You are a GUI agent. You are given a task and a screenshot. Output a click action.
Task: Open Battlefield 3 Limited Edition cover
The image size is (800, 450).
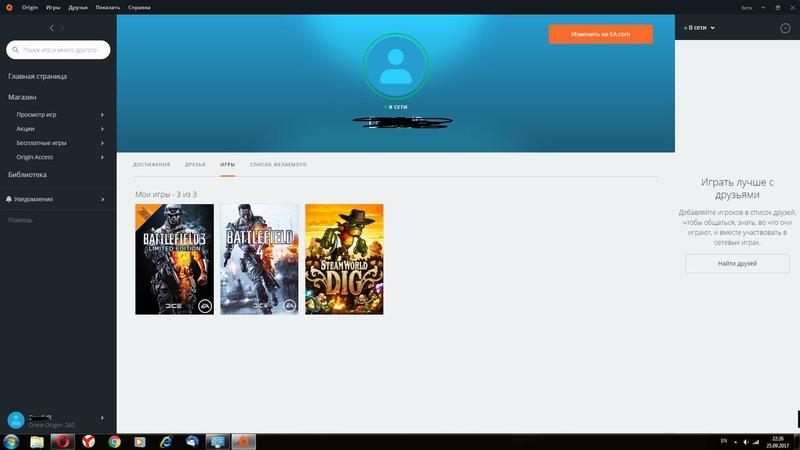pos(174,259)
